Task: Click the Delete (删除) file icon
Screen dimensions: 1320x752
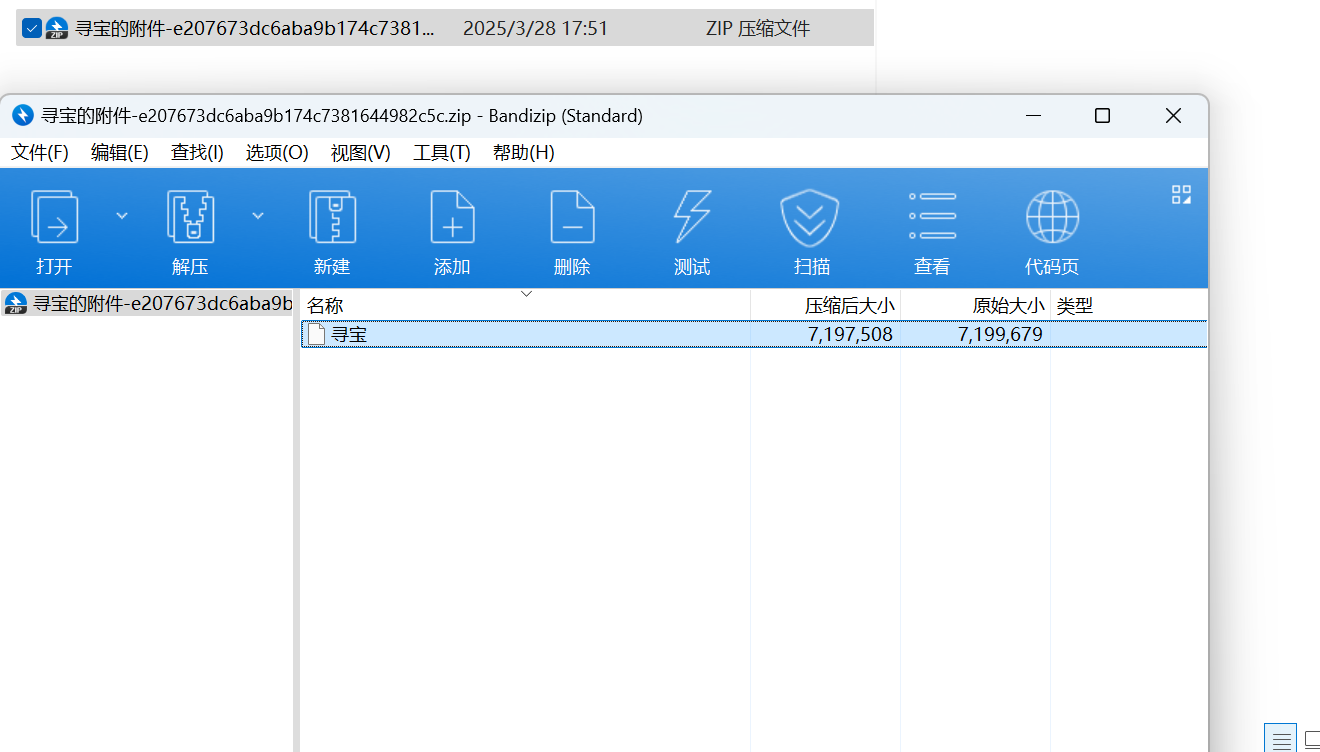Action: [x=572, y=217]
